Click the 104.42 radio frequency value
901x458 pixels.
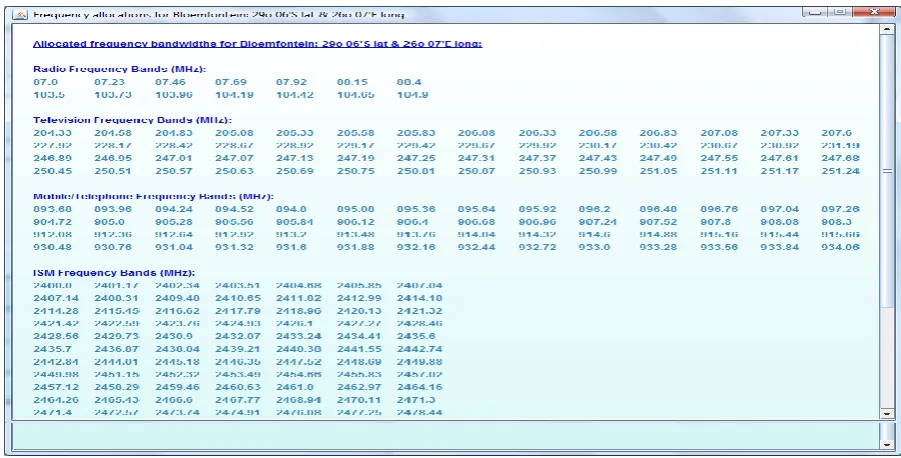(295, 95)
